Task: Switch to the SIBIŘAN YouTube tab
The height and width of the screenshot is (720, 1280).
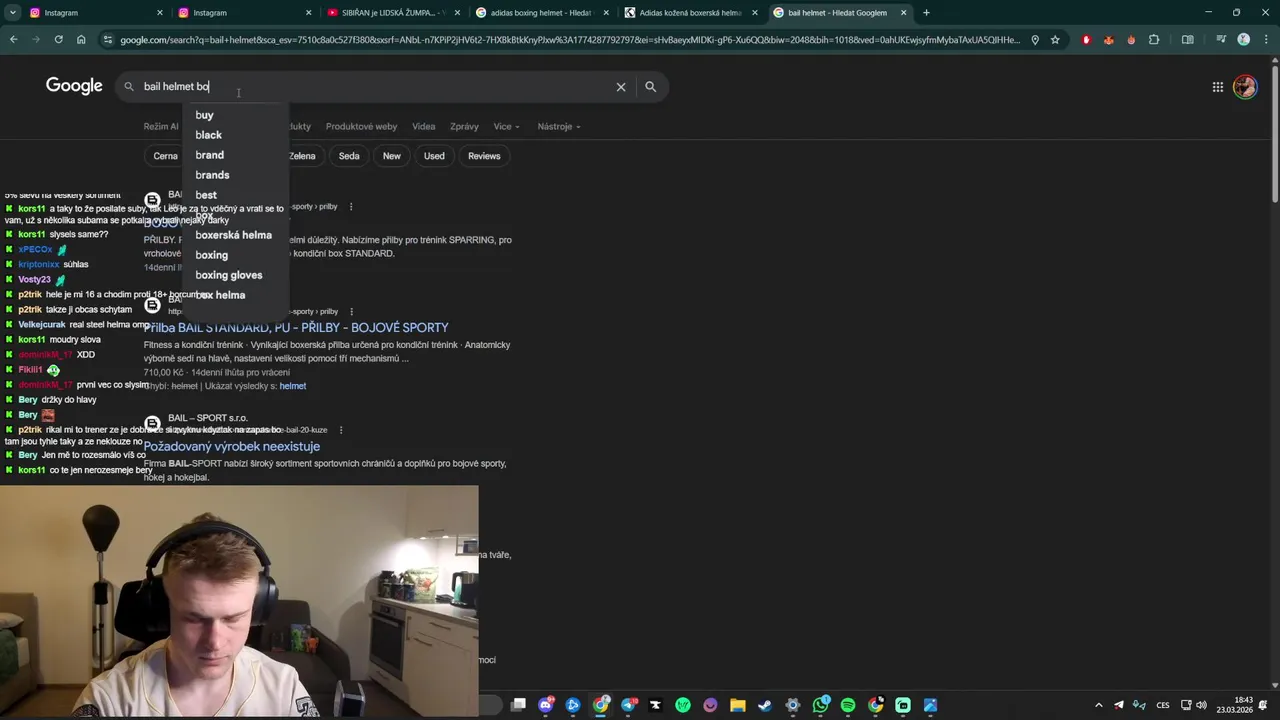Action: tap(394, 13)
